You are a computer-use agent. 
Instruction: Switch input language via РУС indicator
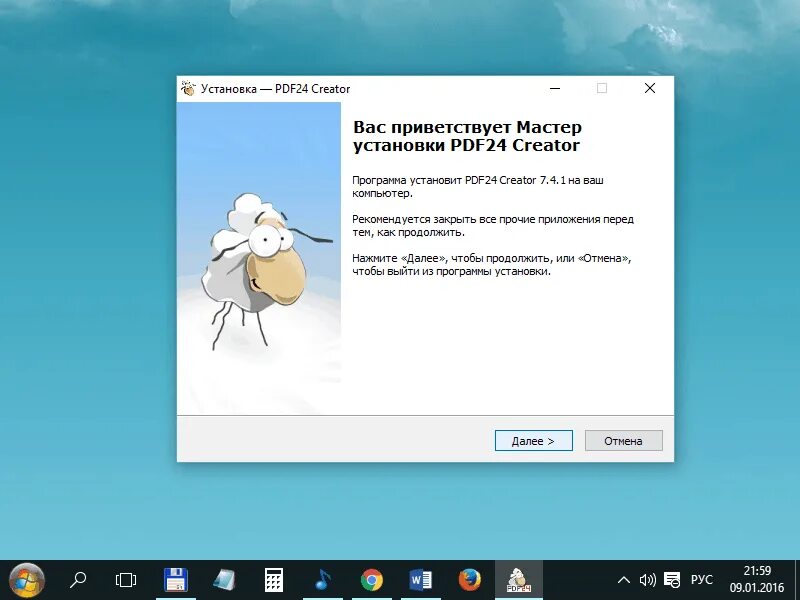pyautogui.click(x=702, y=580)
